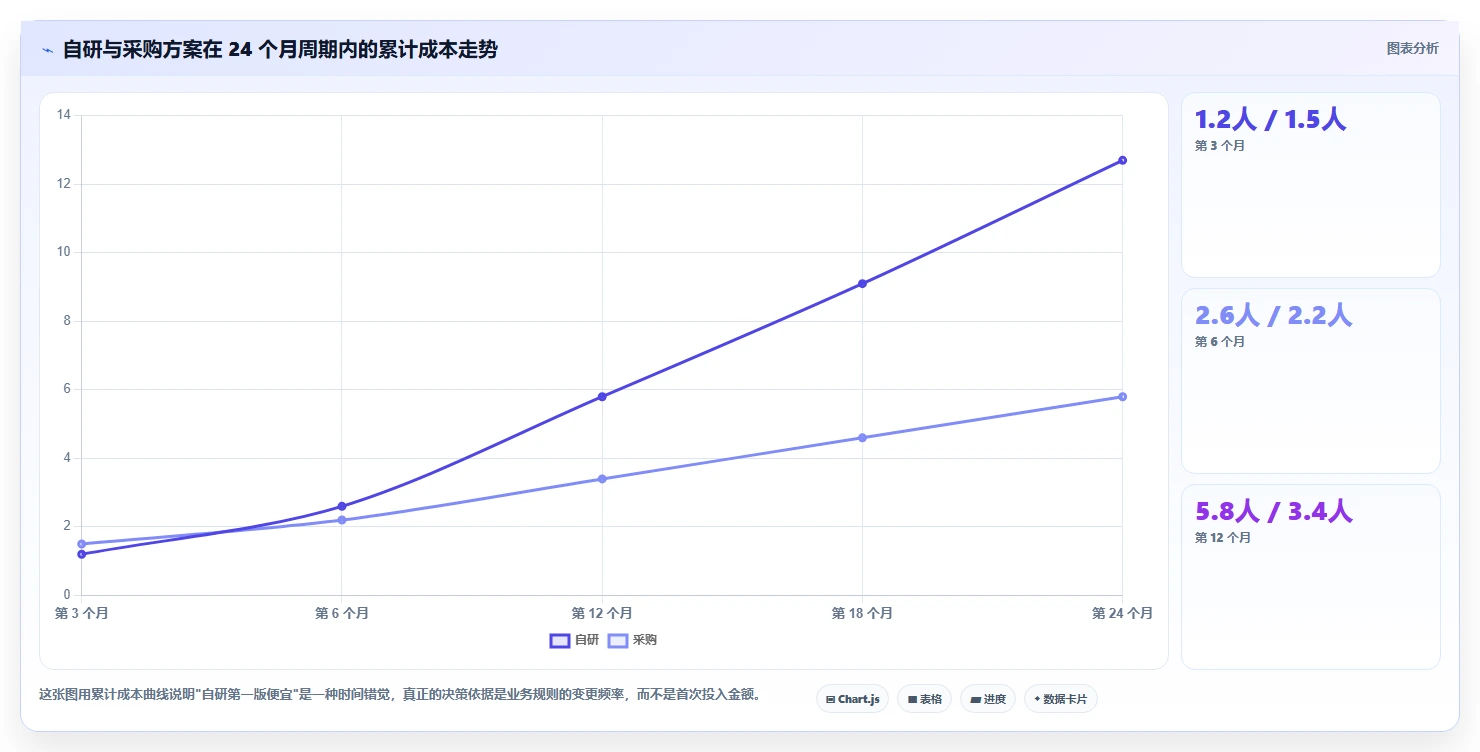Click the y-axis value 14

64,115
